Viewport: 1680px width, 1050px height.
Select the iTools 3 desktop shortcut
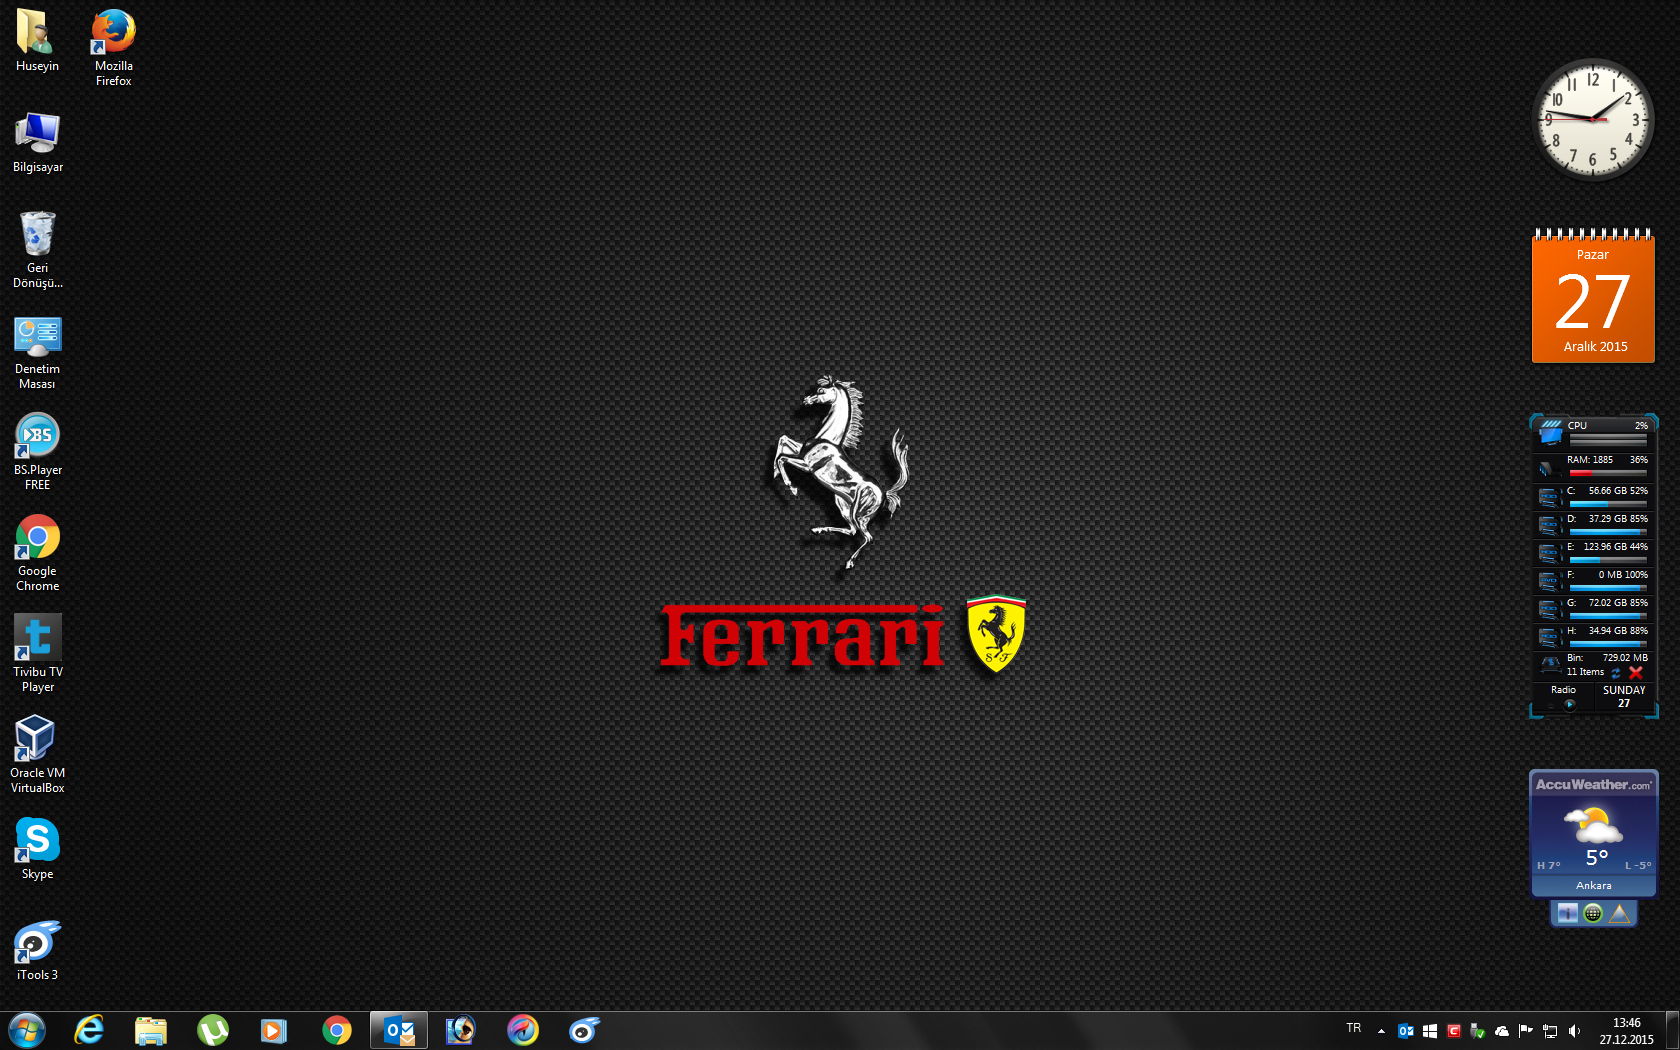pos(37,950)
